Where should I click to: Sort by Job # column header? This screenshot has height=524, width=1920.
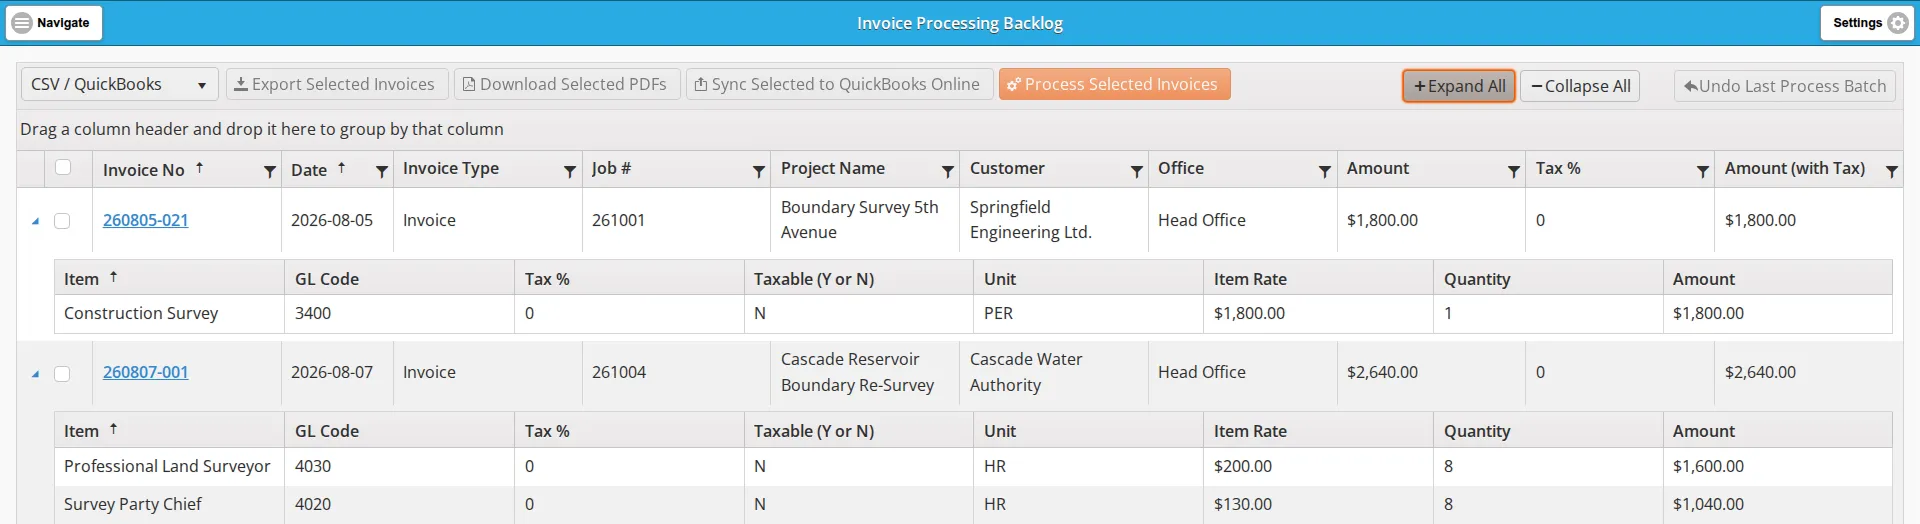tap(611, 168)
